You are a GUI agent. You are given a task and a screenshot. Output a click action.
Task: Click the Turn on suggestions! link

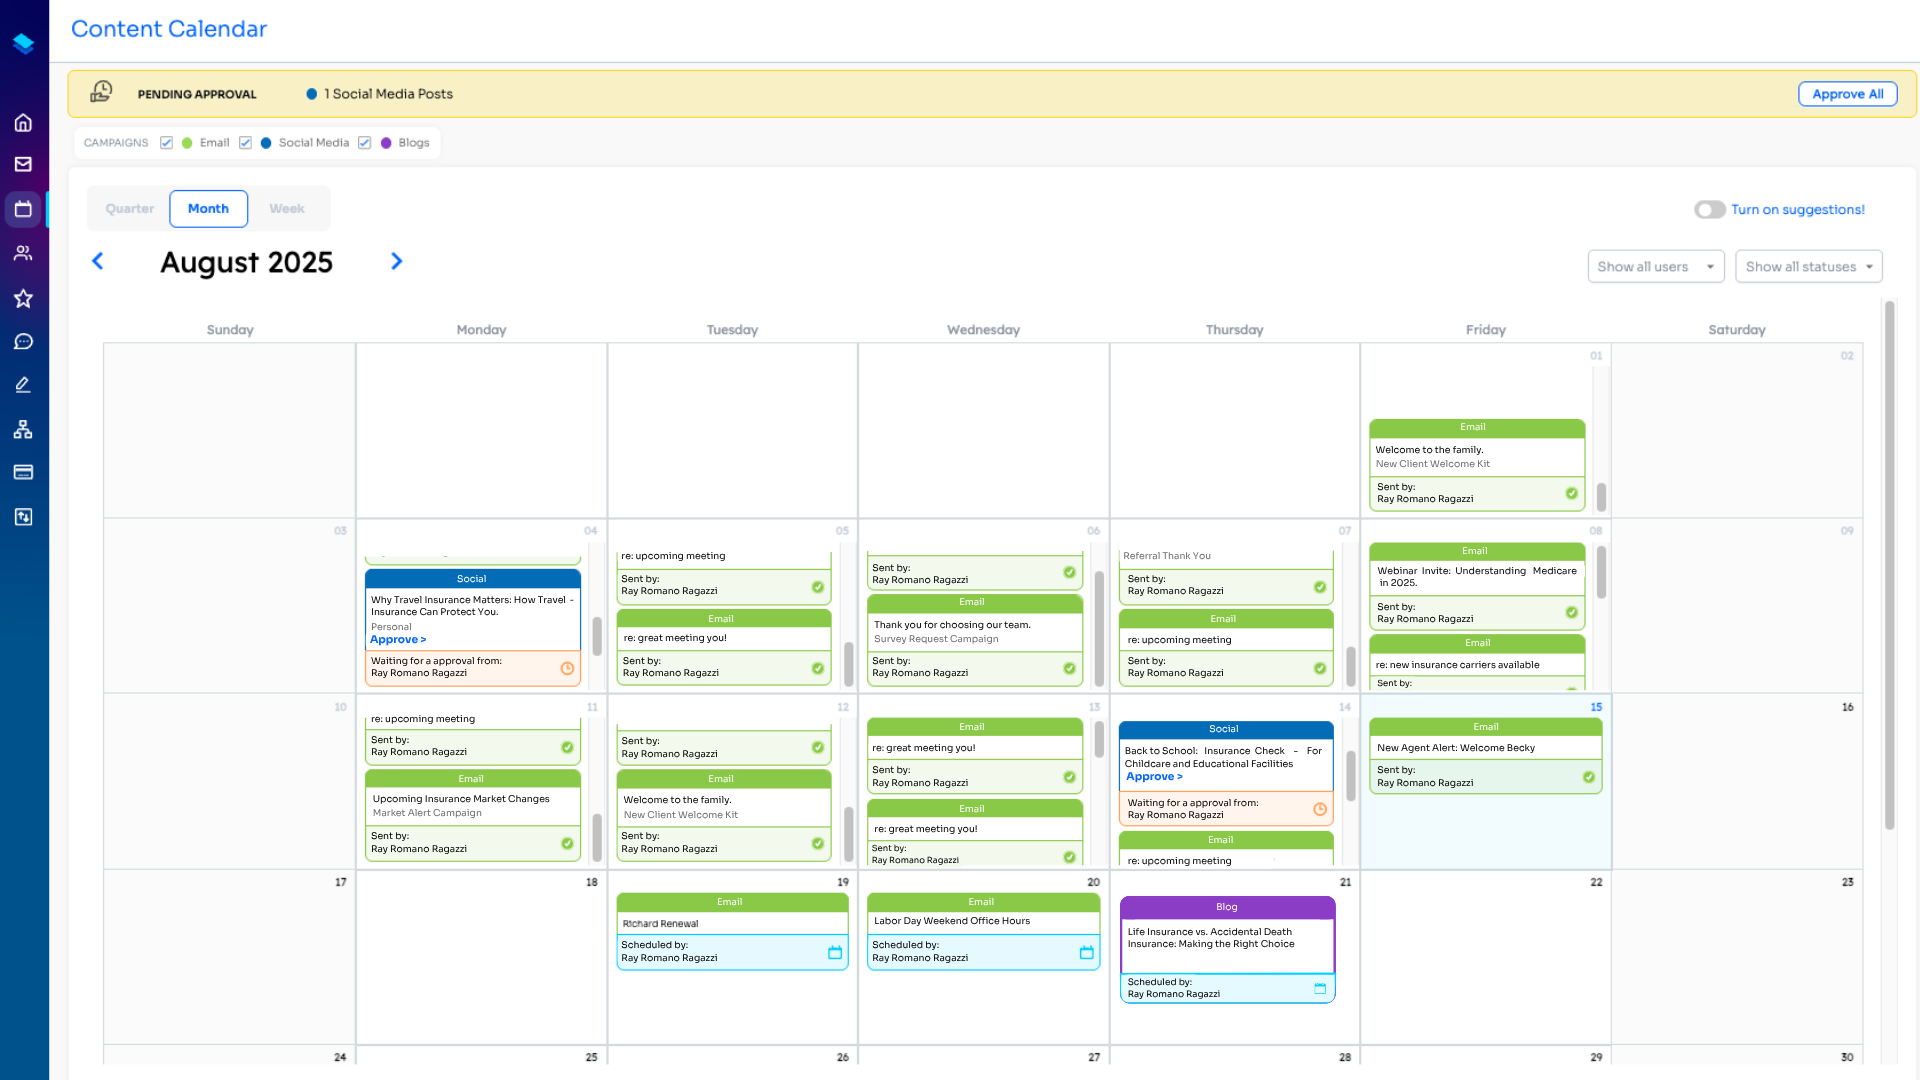tap(1797, 210)
